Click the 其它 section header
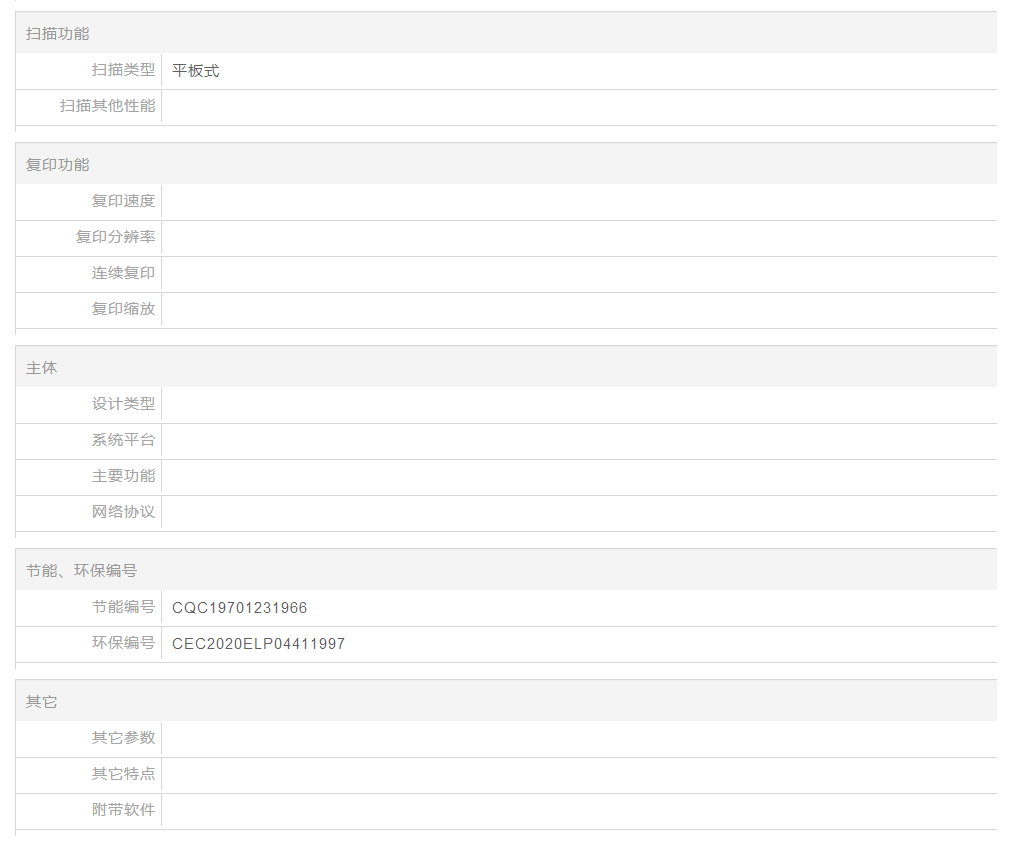Screen dimensions: 1016x849 coord(41,702)
